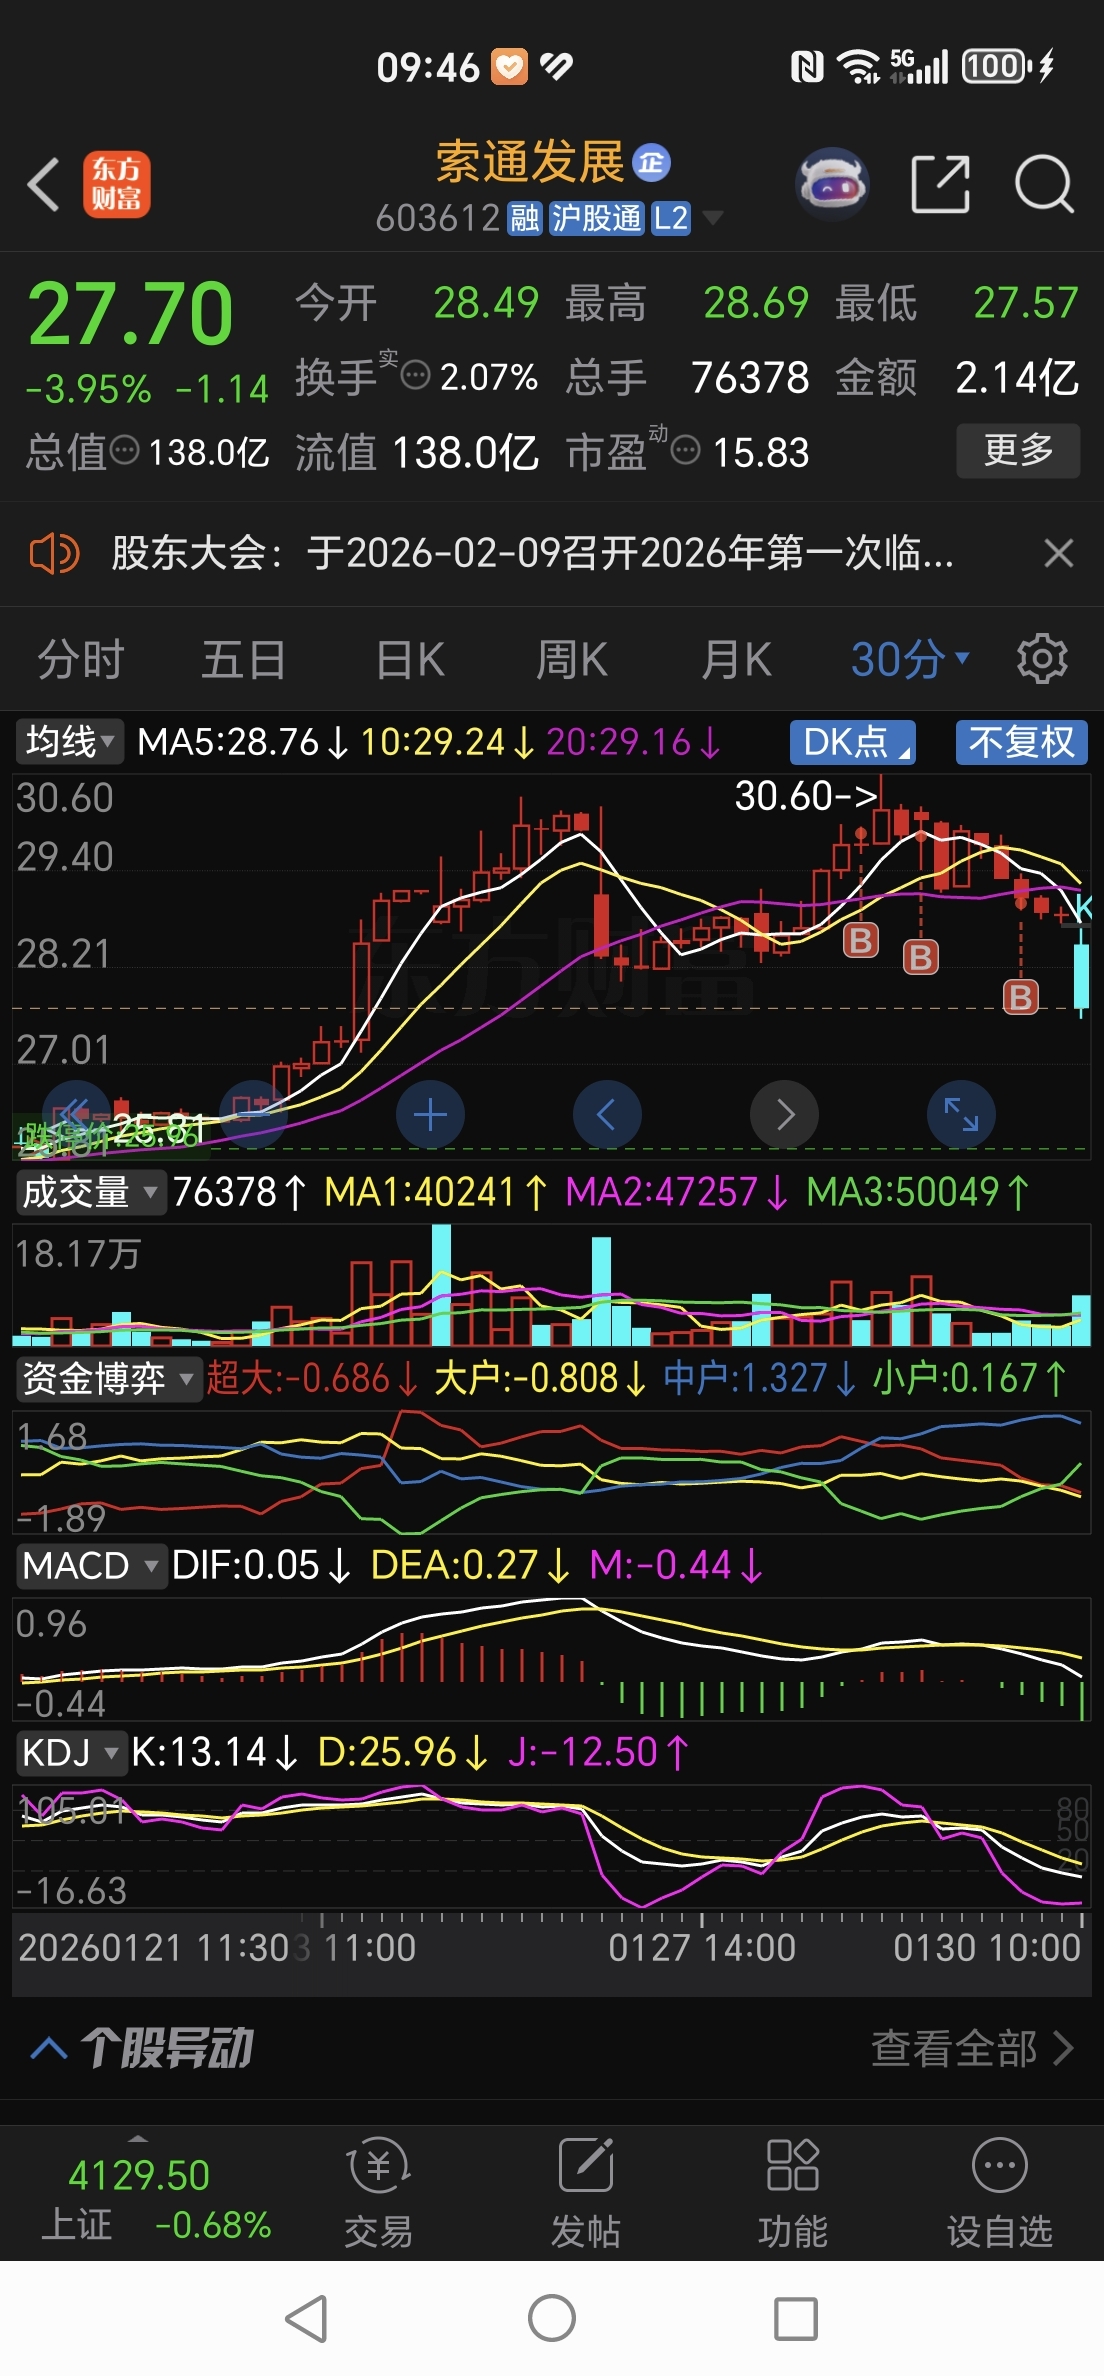
Task: Tap the current price 27.70
Action: (130, 314)
